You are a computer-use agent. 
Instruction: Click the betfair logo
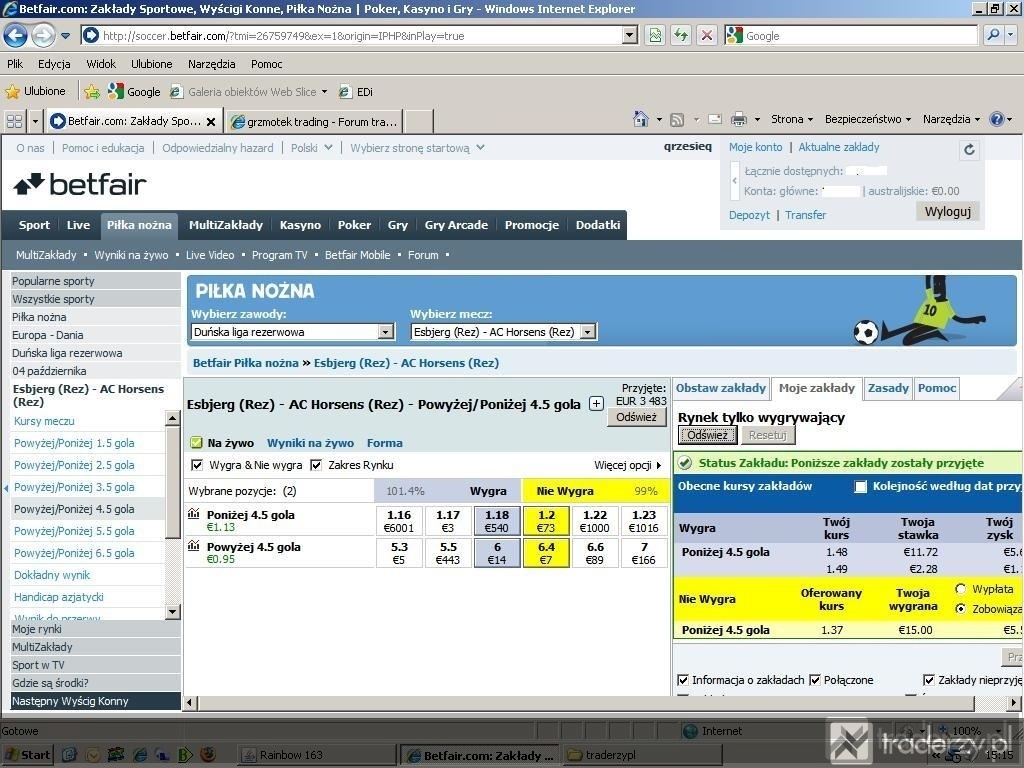pos(80,185)
